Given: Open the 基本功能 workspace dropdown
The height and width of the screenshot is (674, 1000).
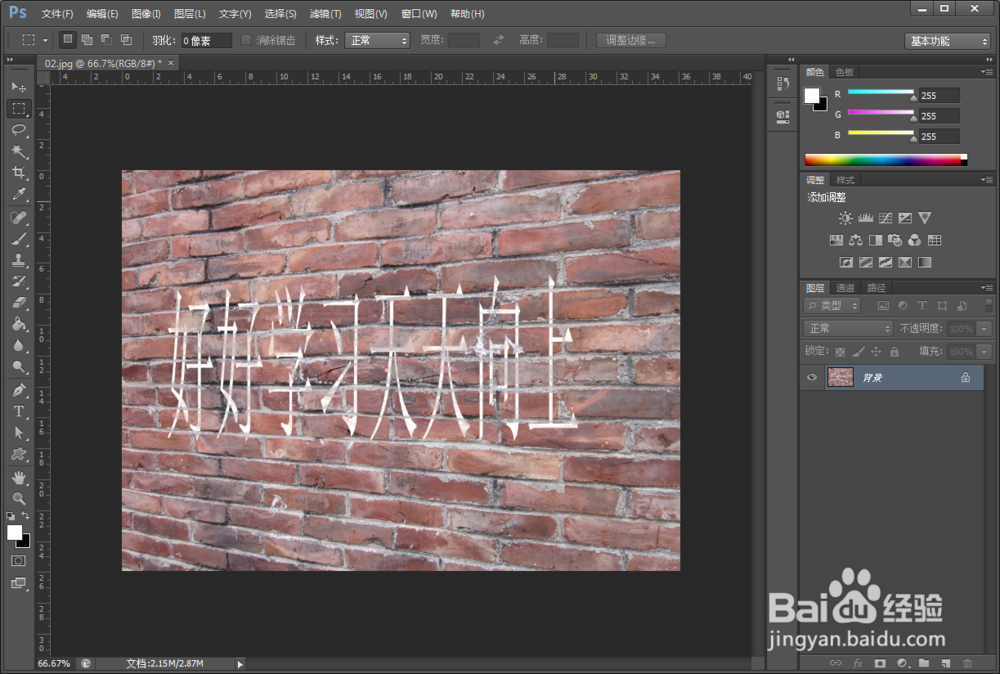Looking at the screenshot, I should (x=947, y=41).
